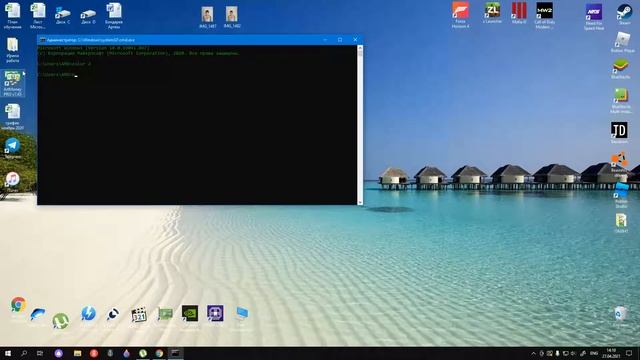The width and height of the screenshot is (640, 360).
Task: Open Task View on the taskbar
Action: [40, 353]
